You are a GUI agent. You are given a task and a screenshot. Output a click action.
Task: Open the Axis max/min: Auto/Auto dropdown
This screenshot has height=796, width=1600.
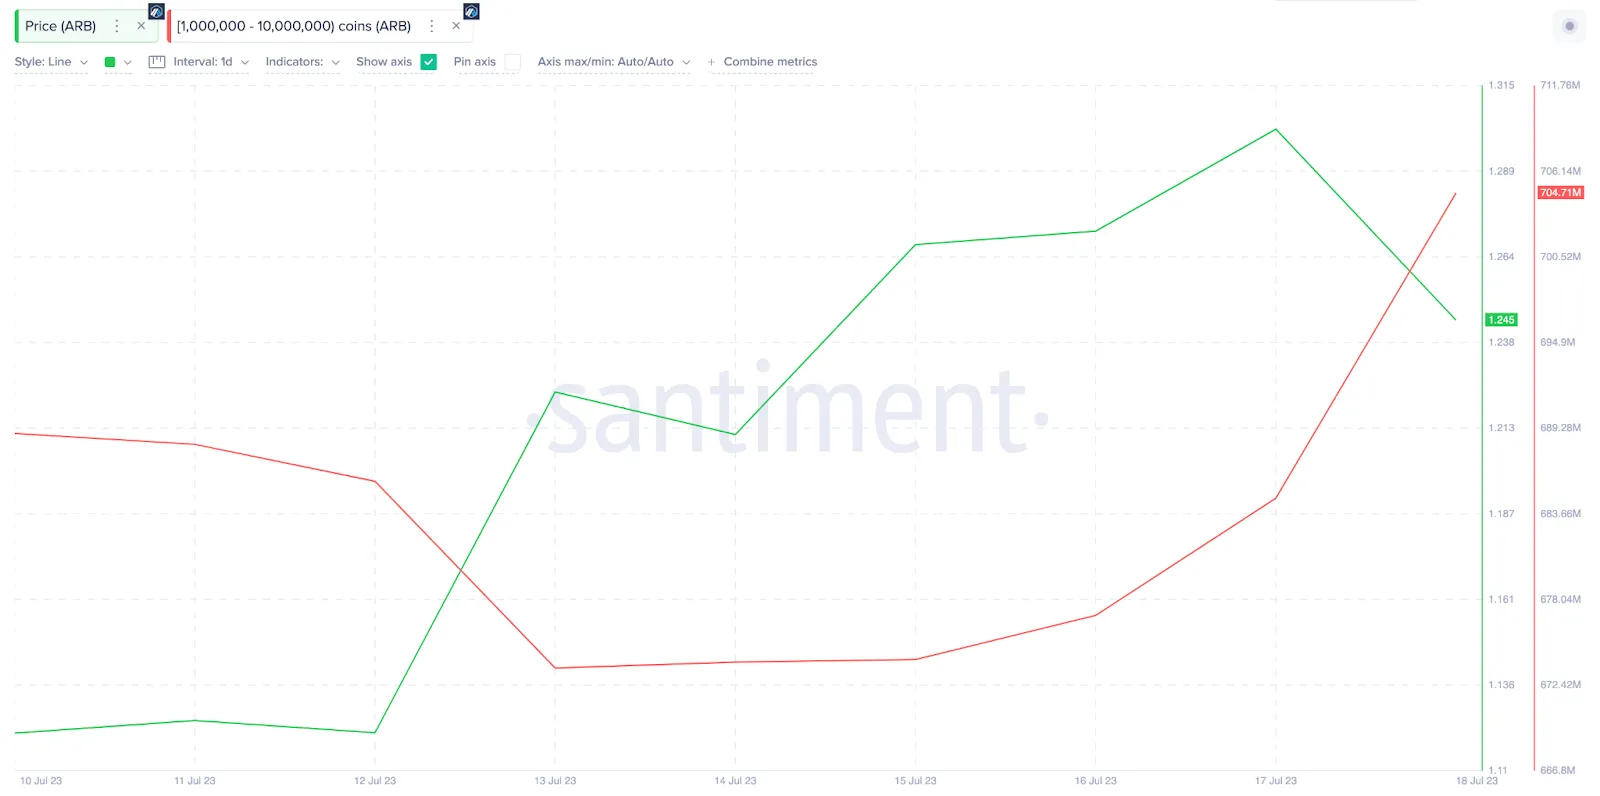pos(614,62)
